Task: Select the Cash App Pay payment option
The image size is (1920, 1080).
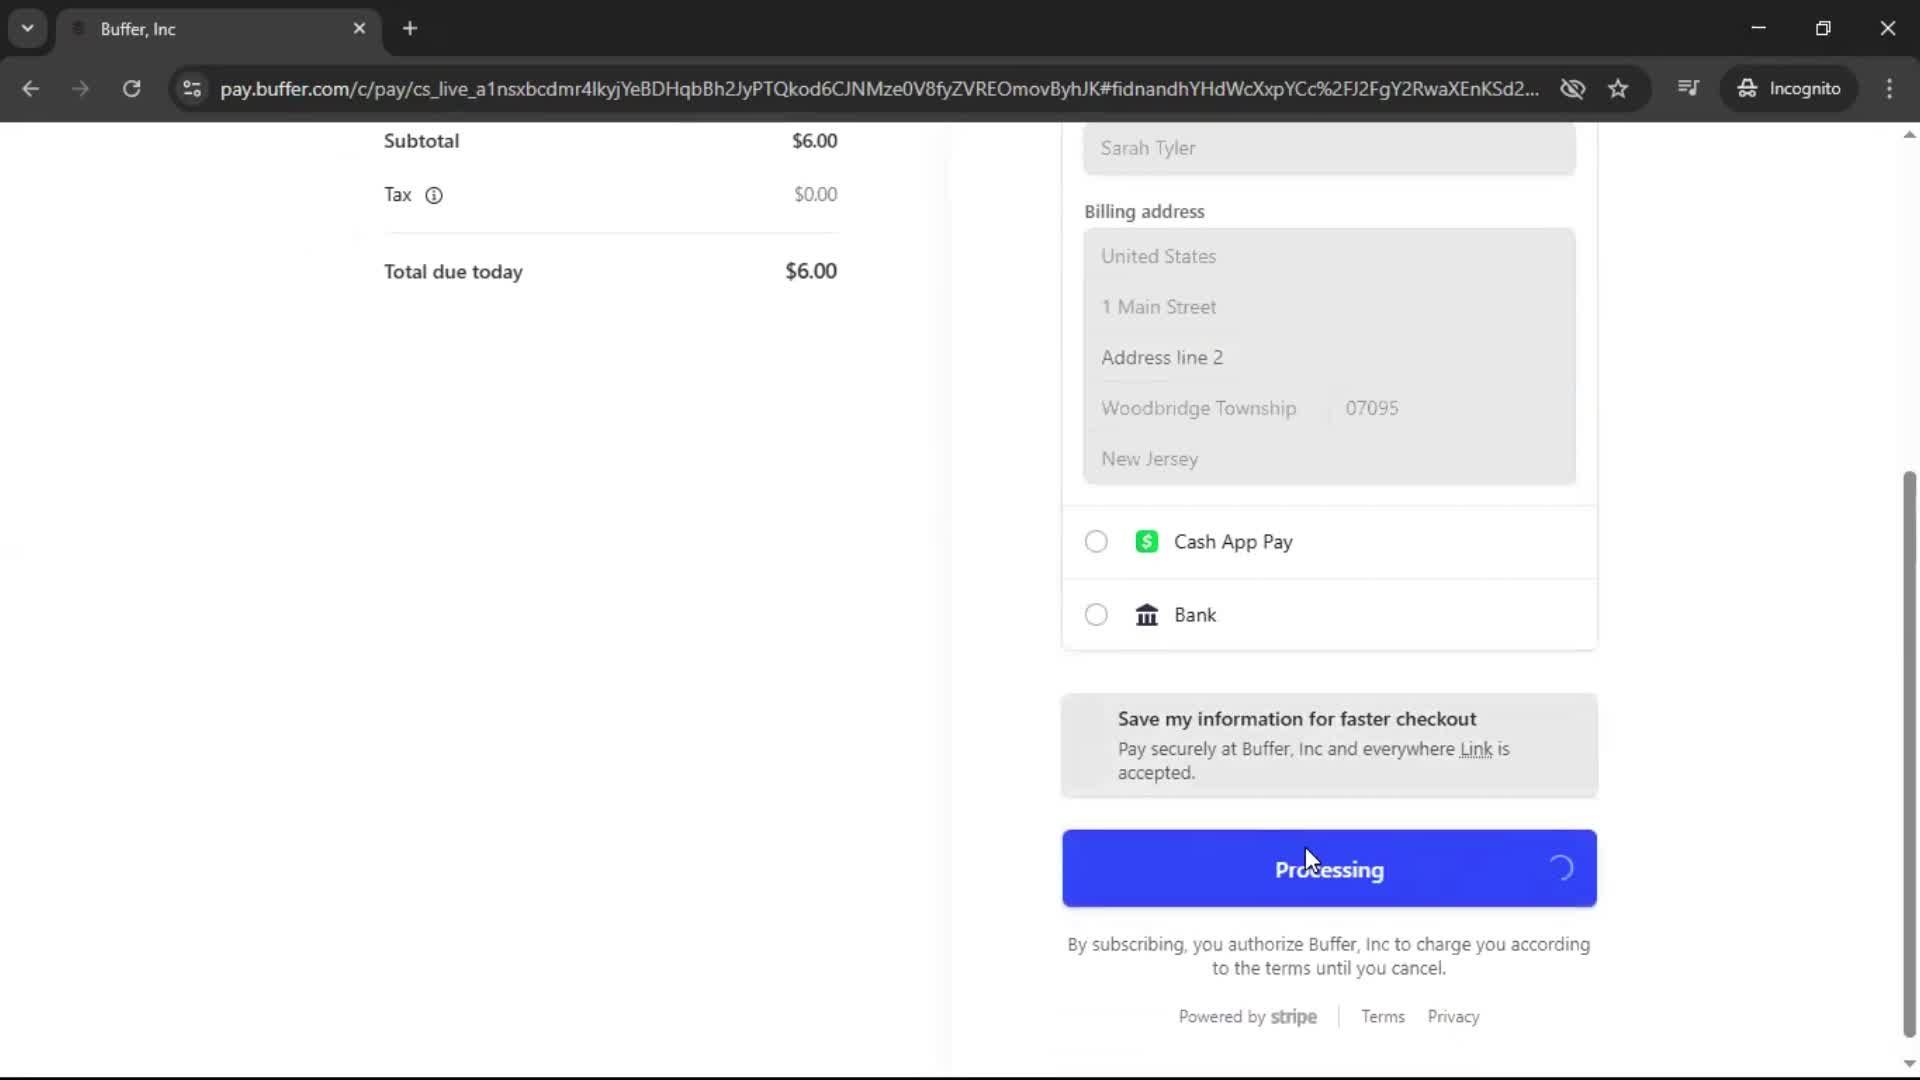Action: pos(1096,541)
